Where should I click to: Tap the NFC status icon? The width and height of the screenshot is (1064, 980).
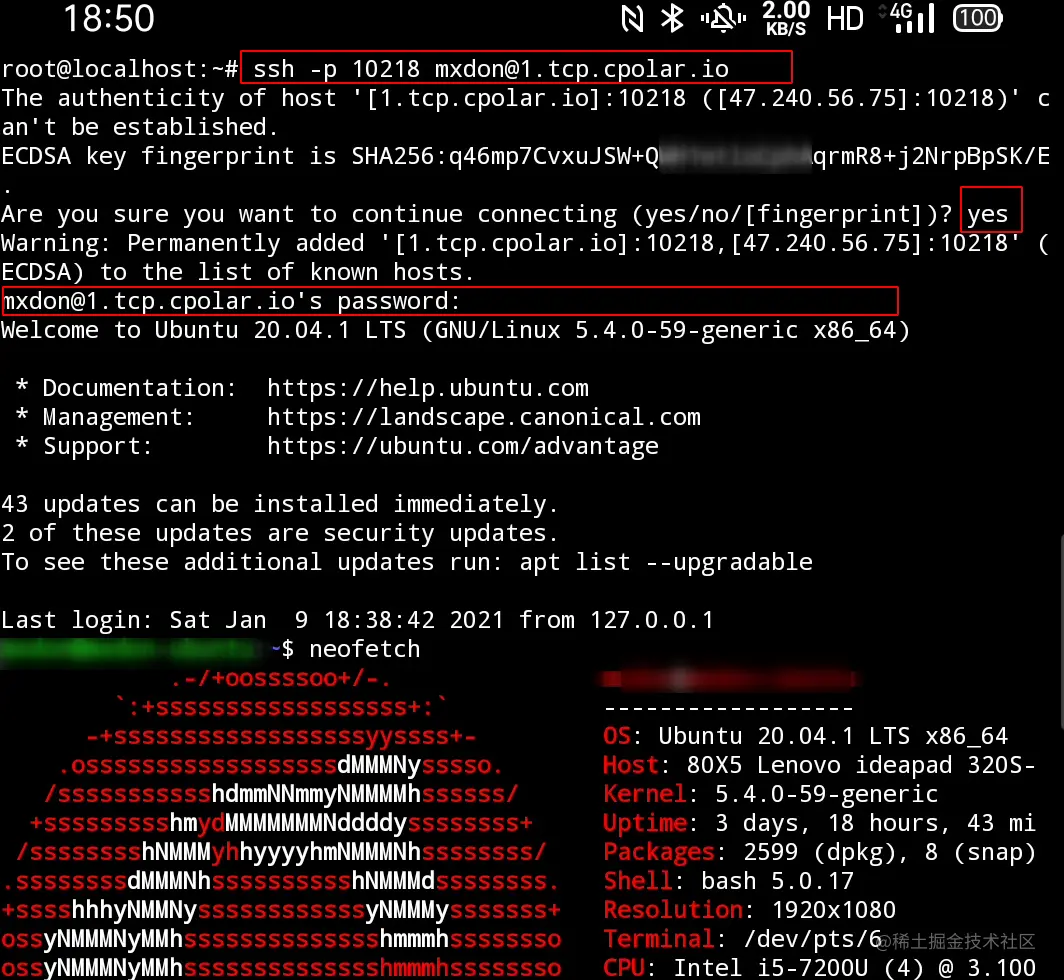click(x=632, y=18)
